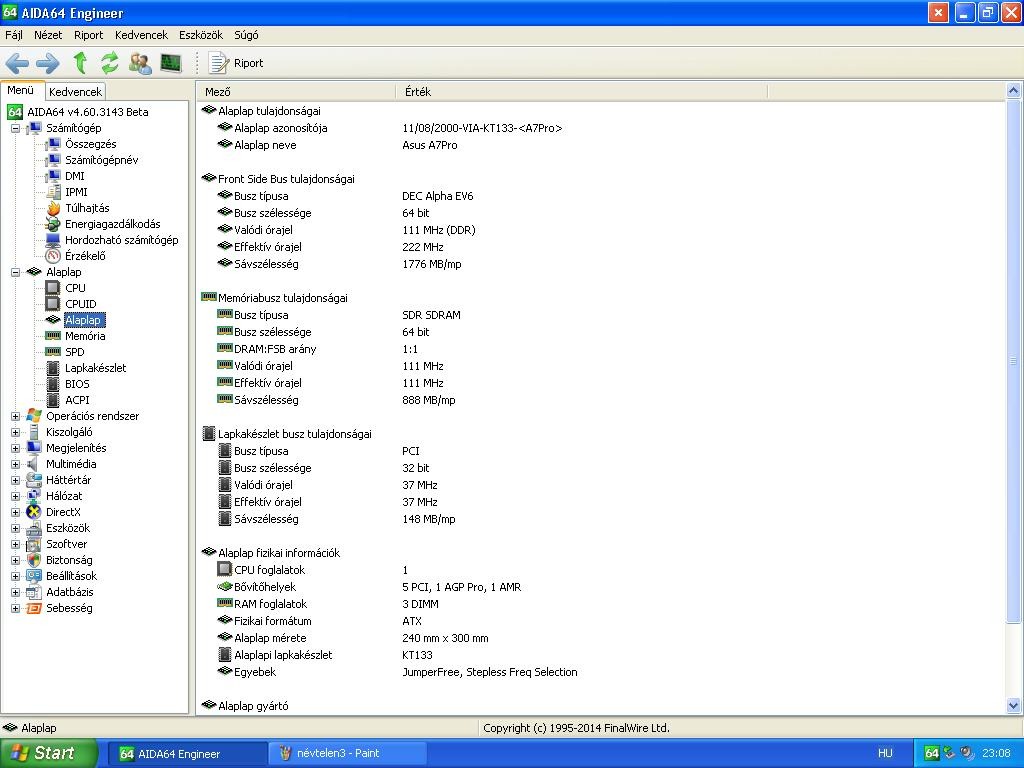The height and width of the screenshot is (768, 1024).
Task: Open the Kedvencek menu
Action: 141,35
